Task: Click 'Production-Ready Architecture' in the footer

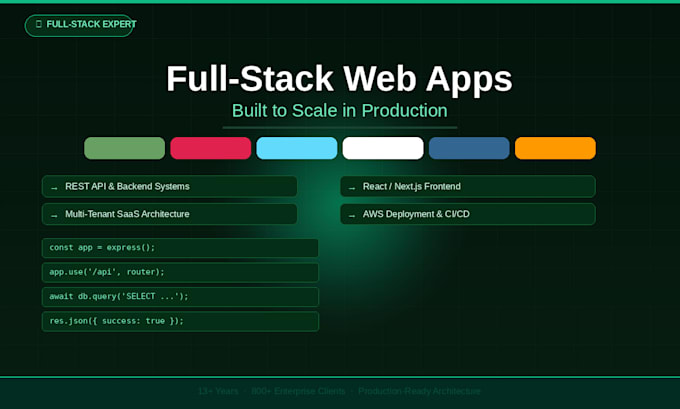Action: click(x=419, y=391)
